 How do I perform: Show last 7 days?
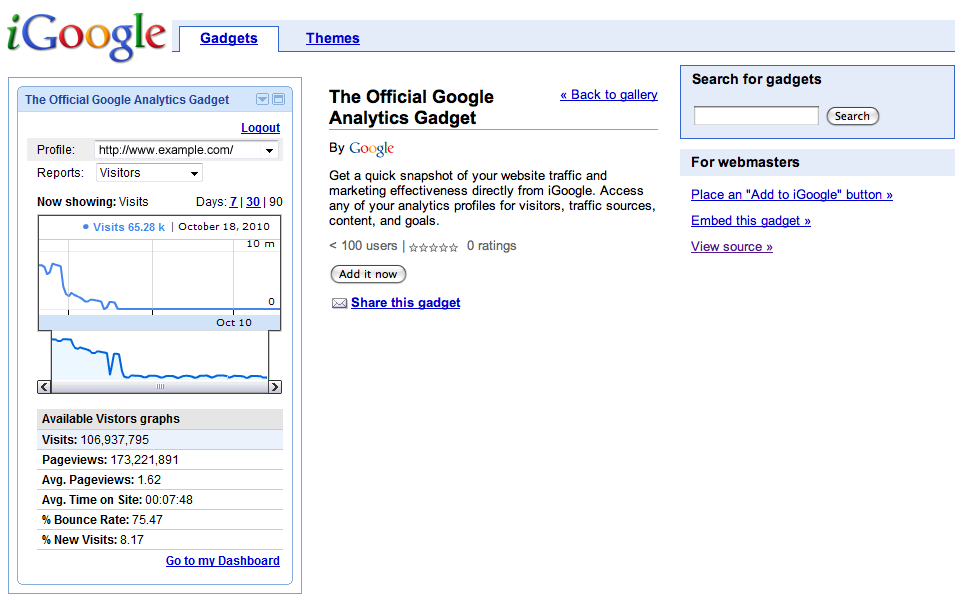(233, 201)
